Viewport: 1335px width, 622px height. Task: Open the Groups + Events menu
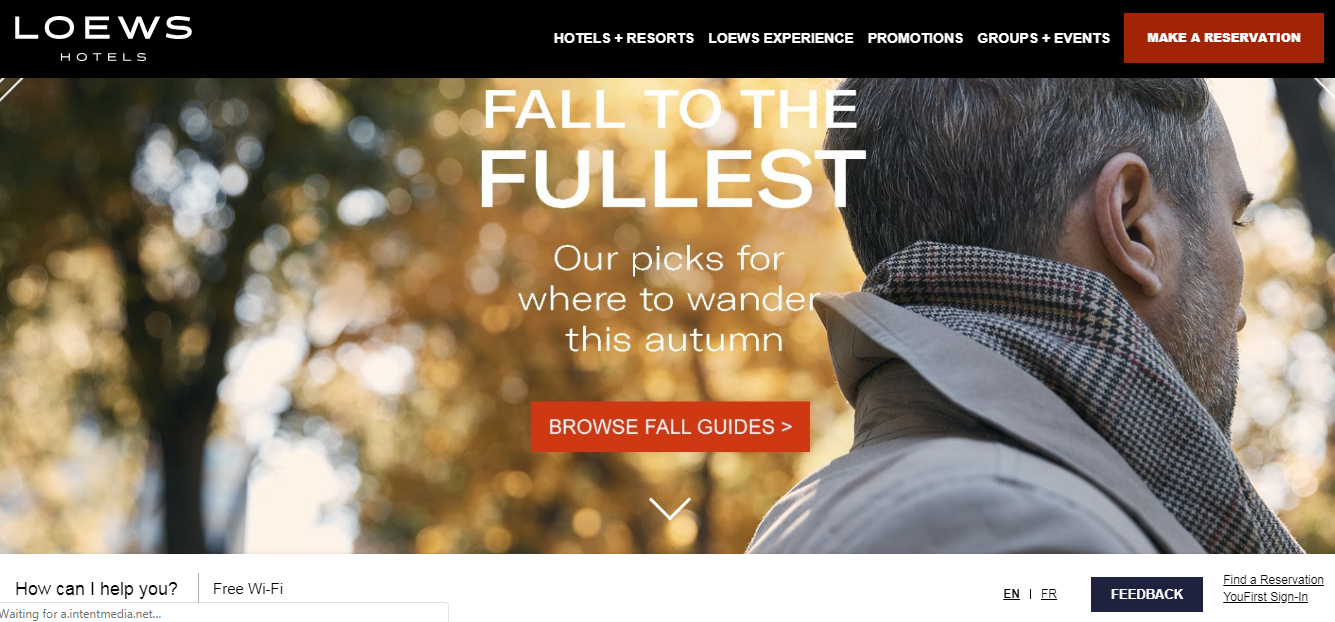(x=1044, y=38)
